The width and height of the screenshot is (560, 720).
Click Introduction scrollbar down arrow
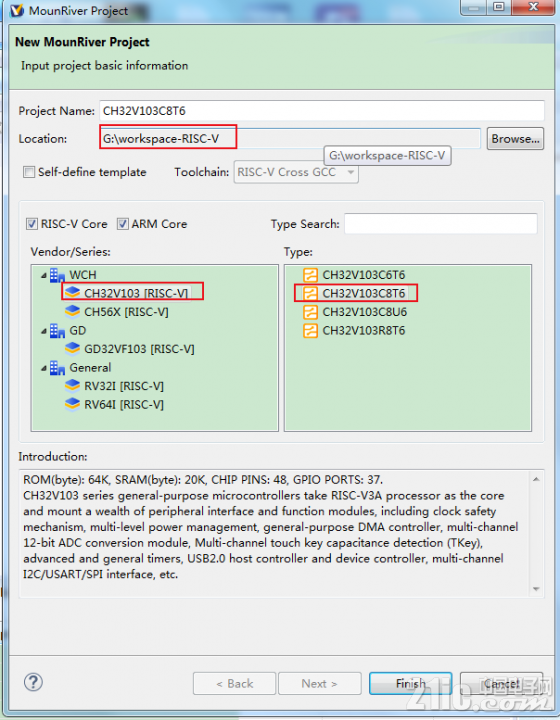click(x=536, y=589)
